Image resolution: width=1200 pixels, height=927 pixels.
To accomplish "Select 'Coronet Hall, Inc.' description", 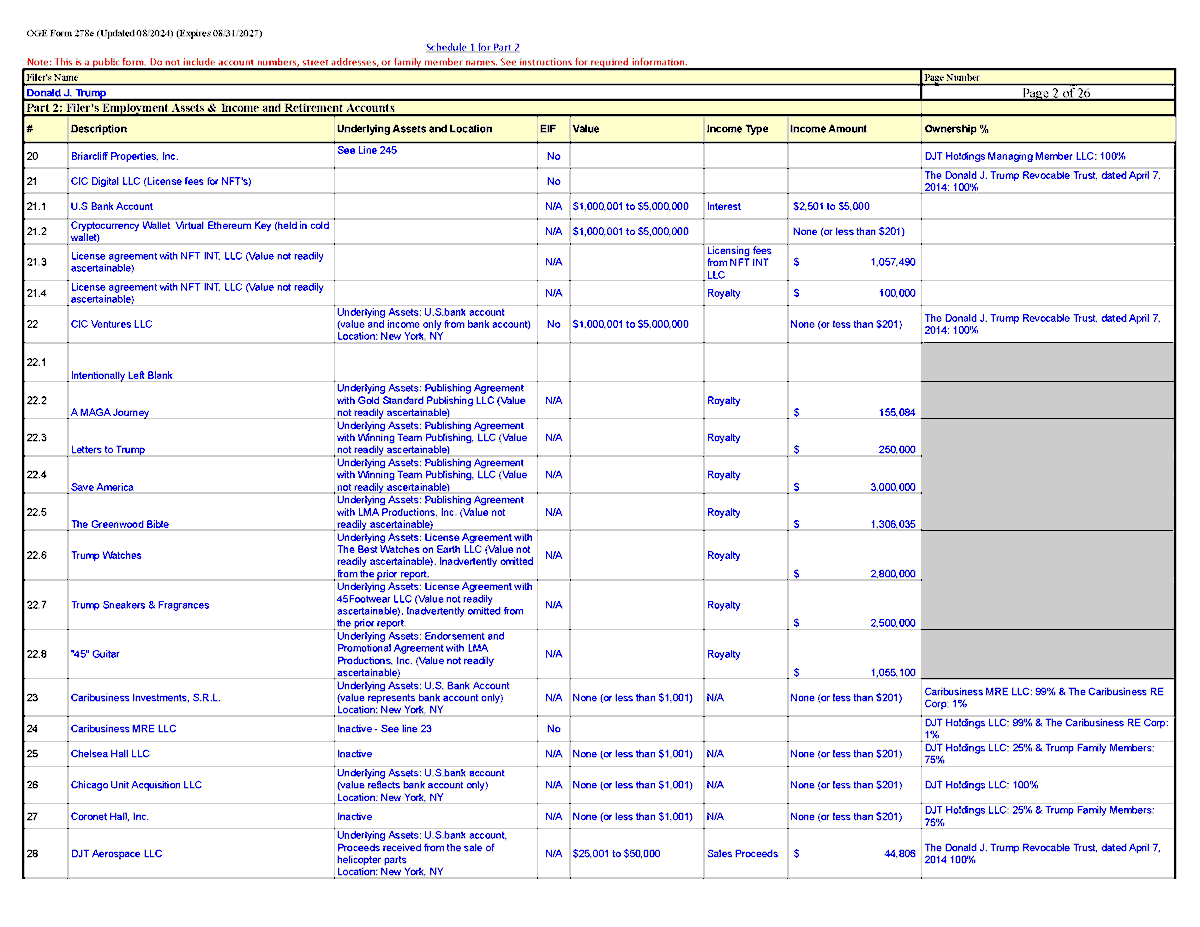I will (110, 817).
